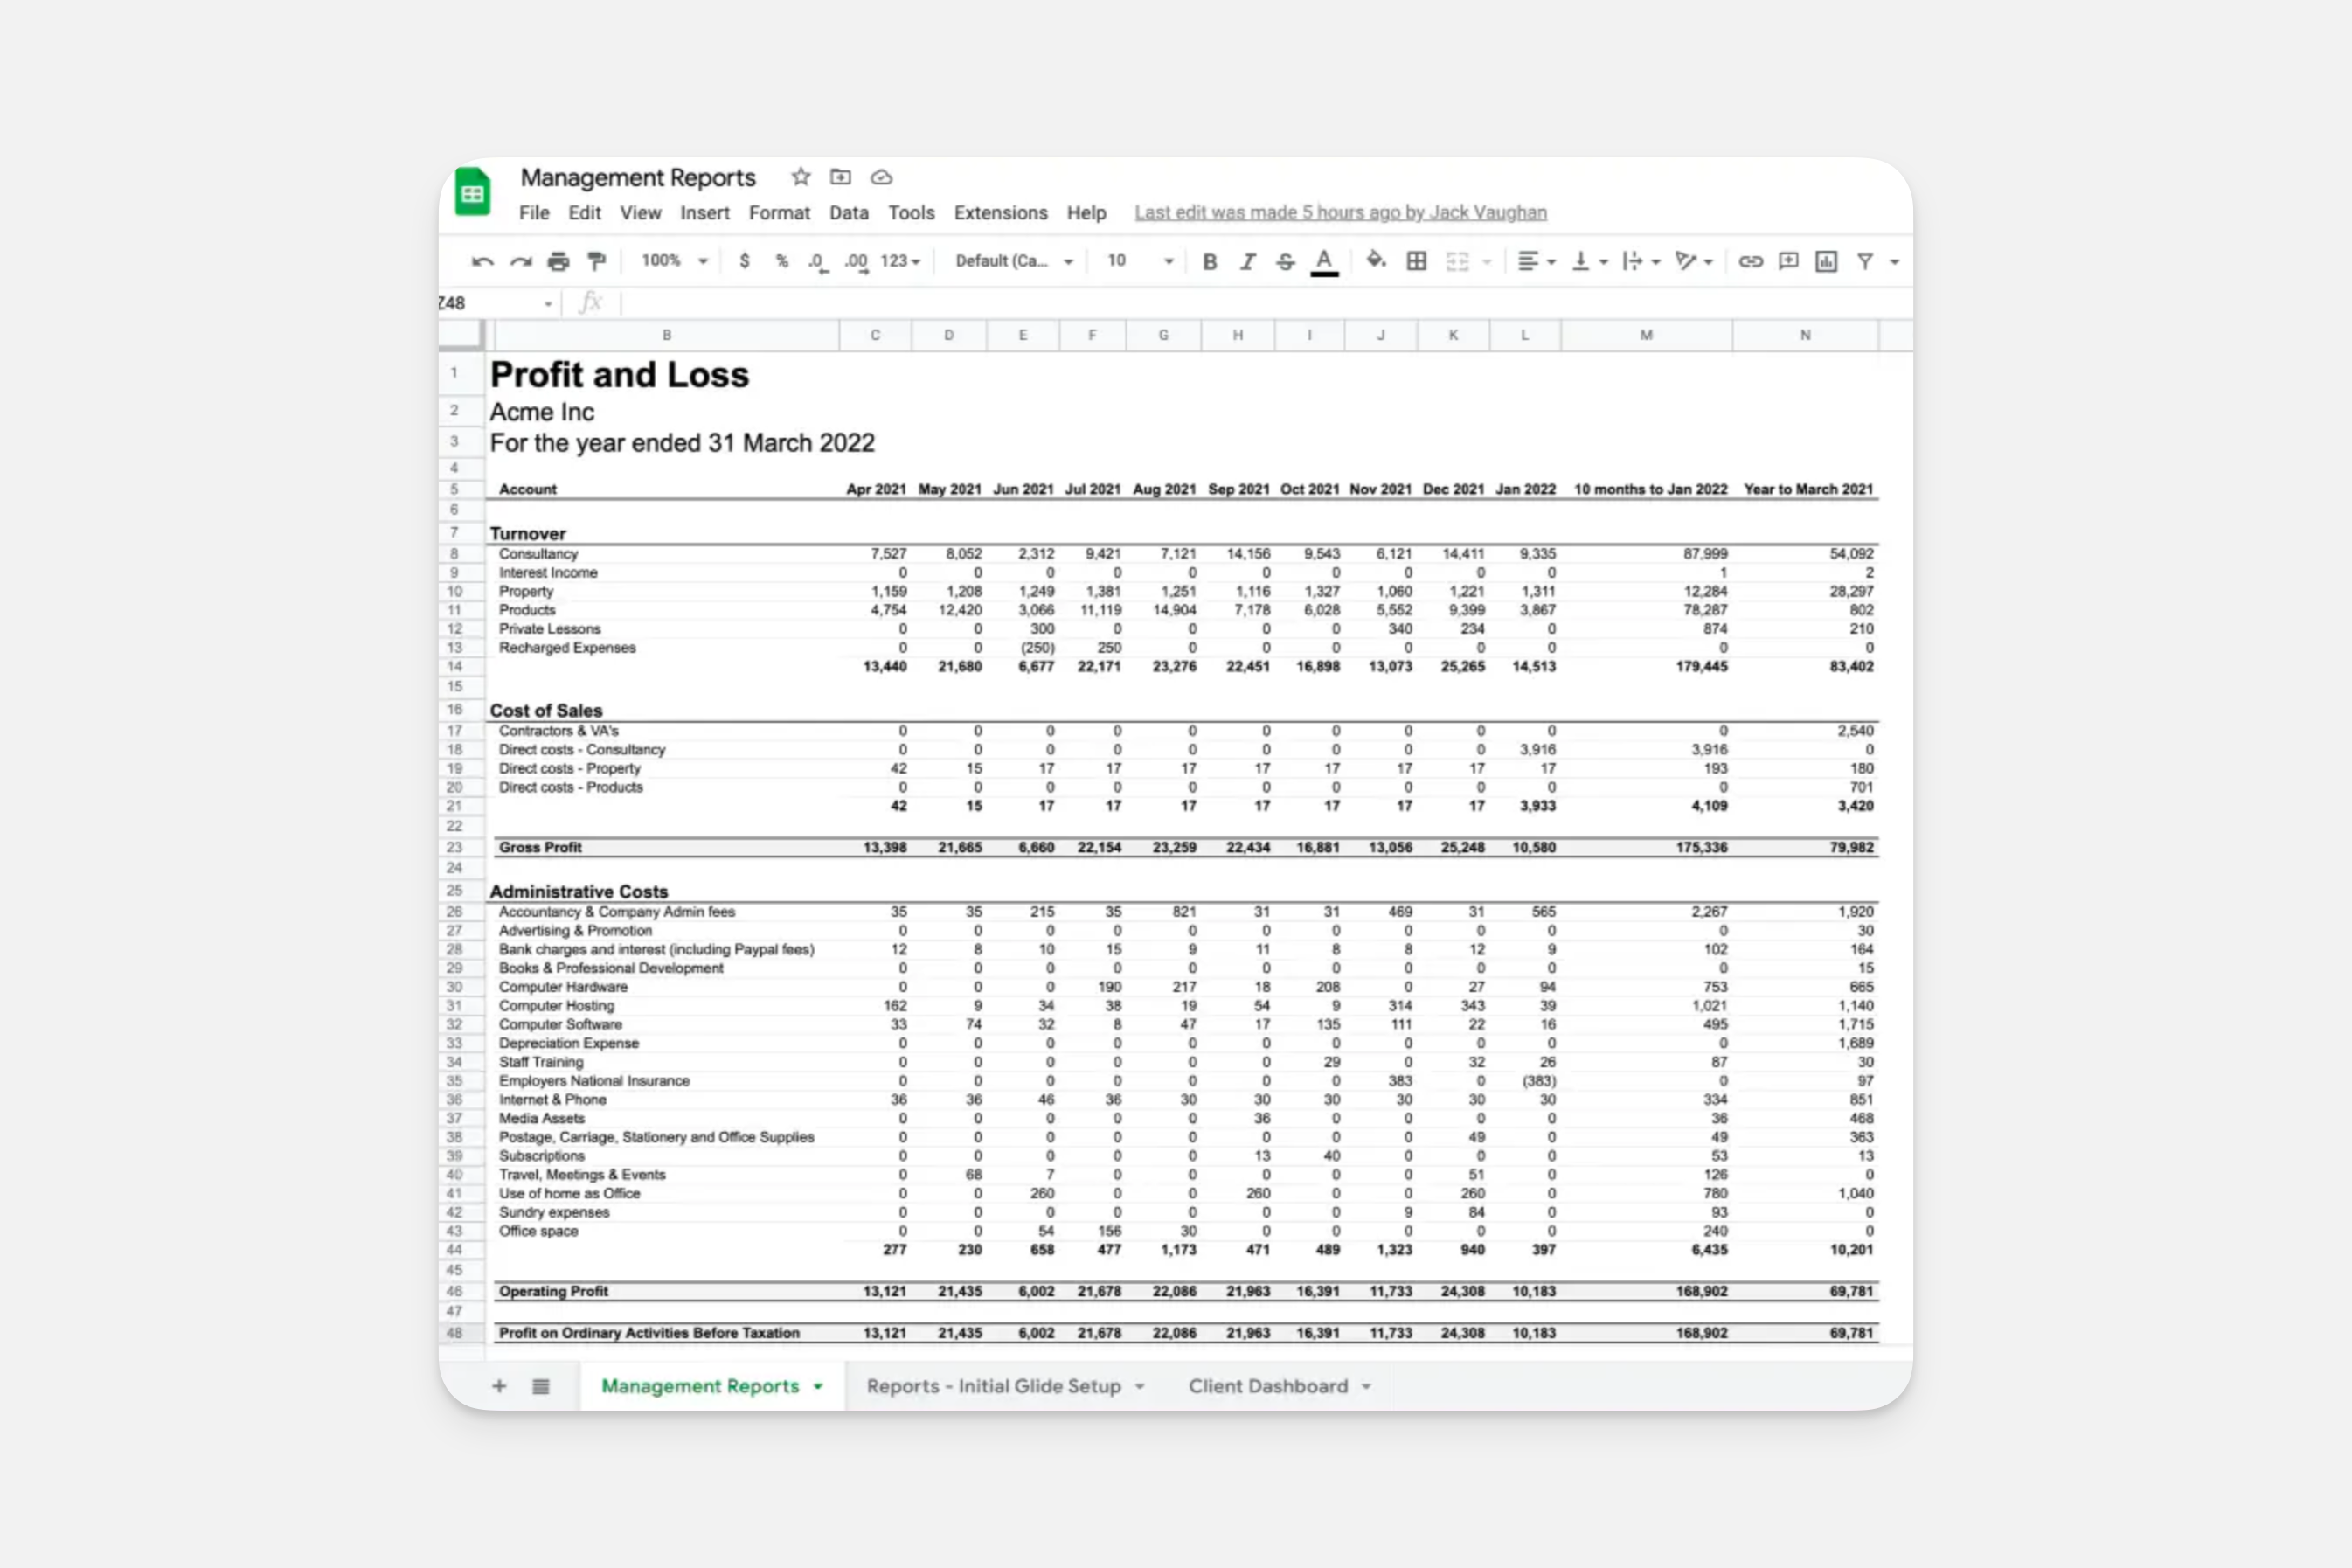
Task: Open last edit version history link
Action: (1340, 213)
